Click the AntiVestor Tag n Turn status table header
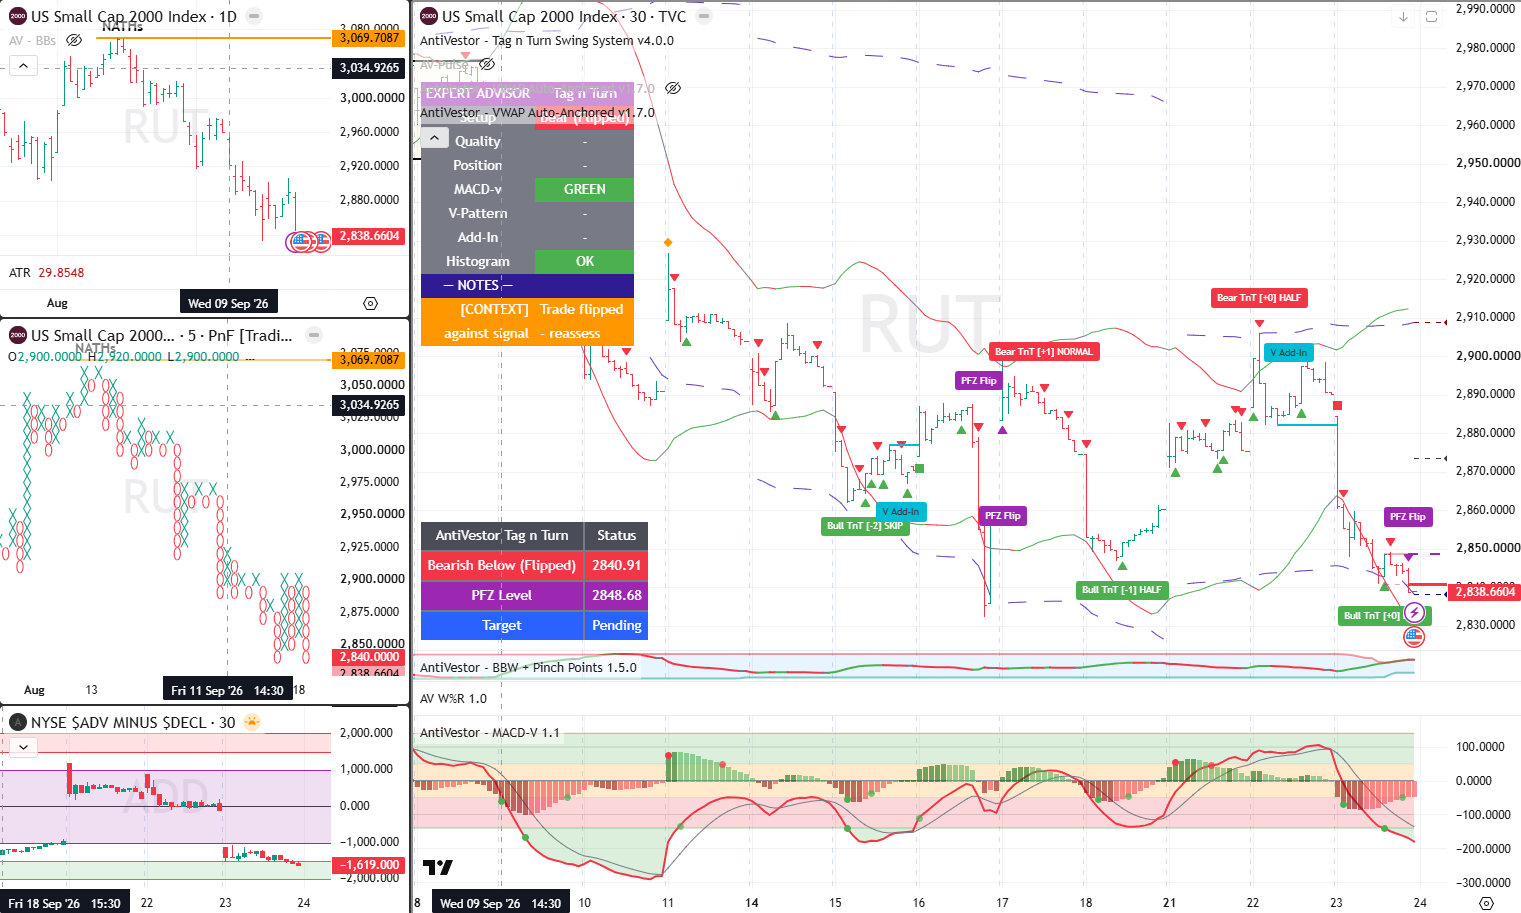1521x913 pixels. 534,536
